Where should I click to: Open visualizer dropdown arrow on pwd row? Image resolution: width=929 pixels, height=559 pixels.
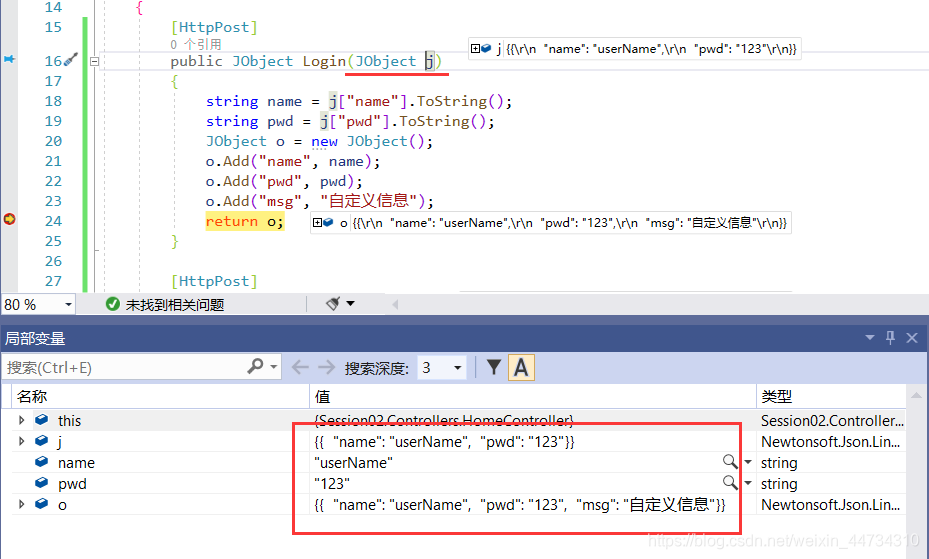pos(748,483)
